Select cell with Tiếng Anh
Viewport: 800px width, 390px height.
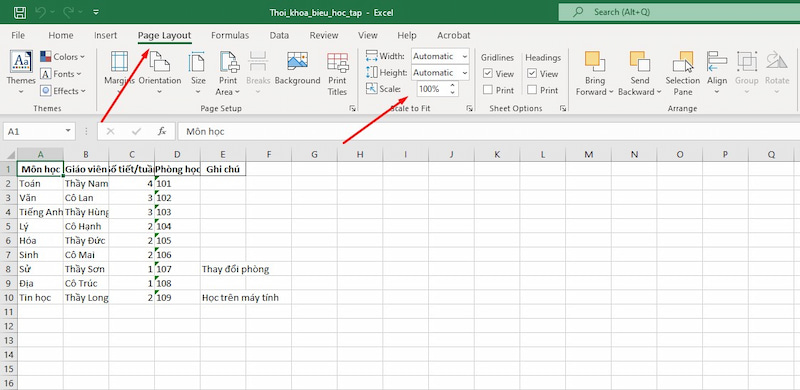click(x=40, y=212)
